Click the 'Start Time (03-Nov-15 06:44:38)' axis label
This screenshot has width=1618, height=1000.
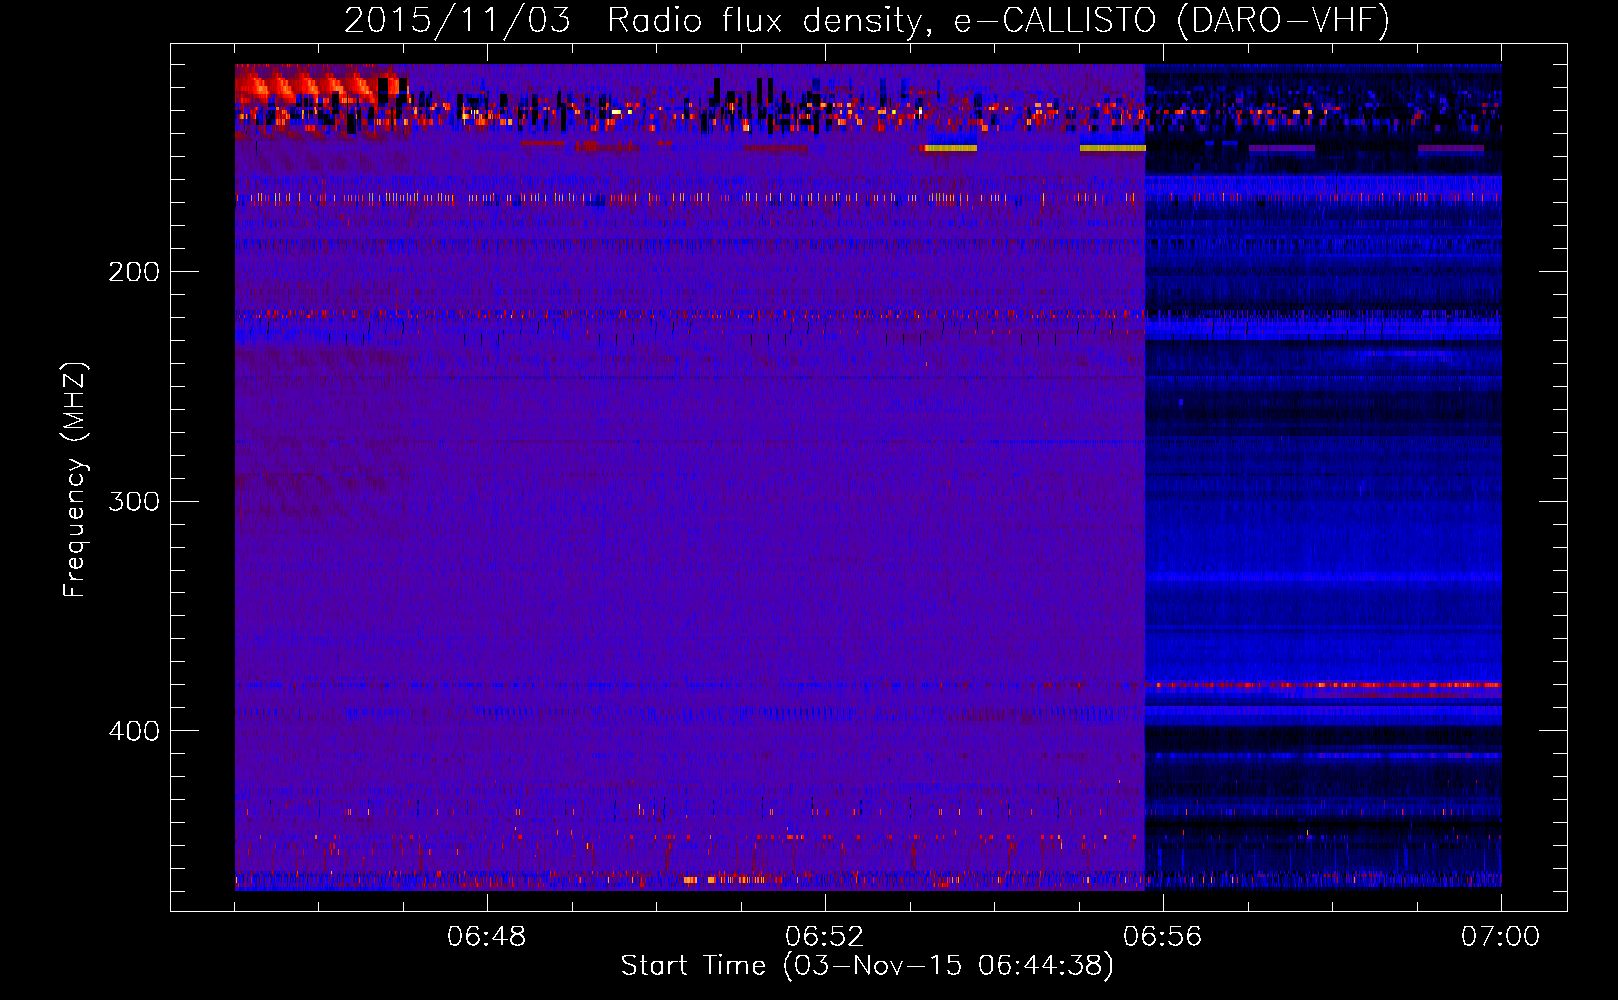[867, 966]
